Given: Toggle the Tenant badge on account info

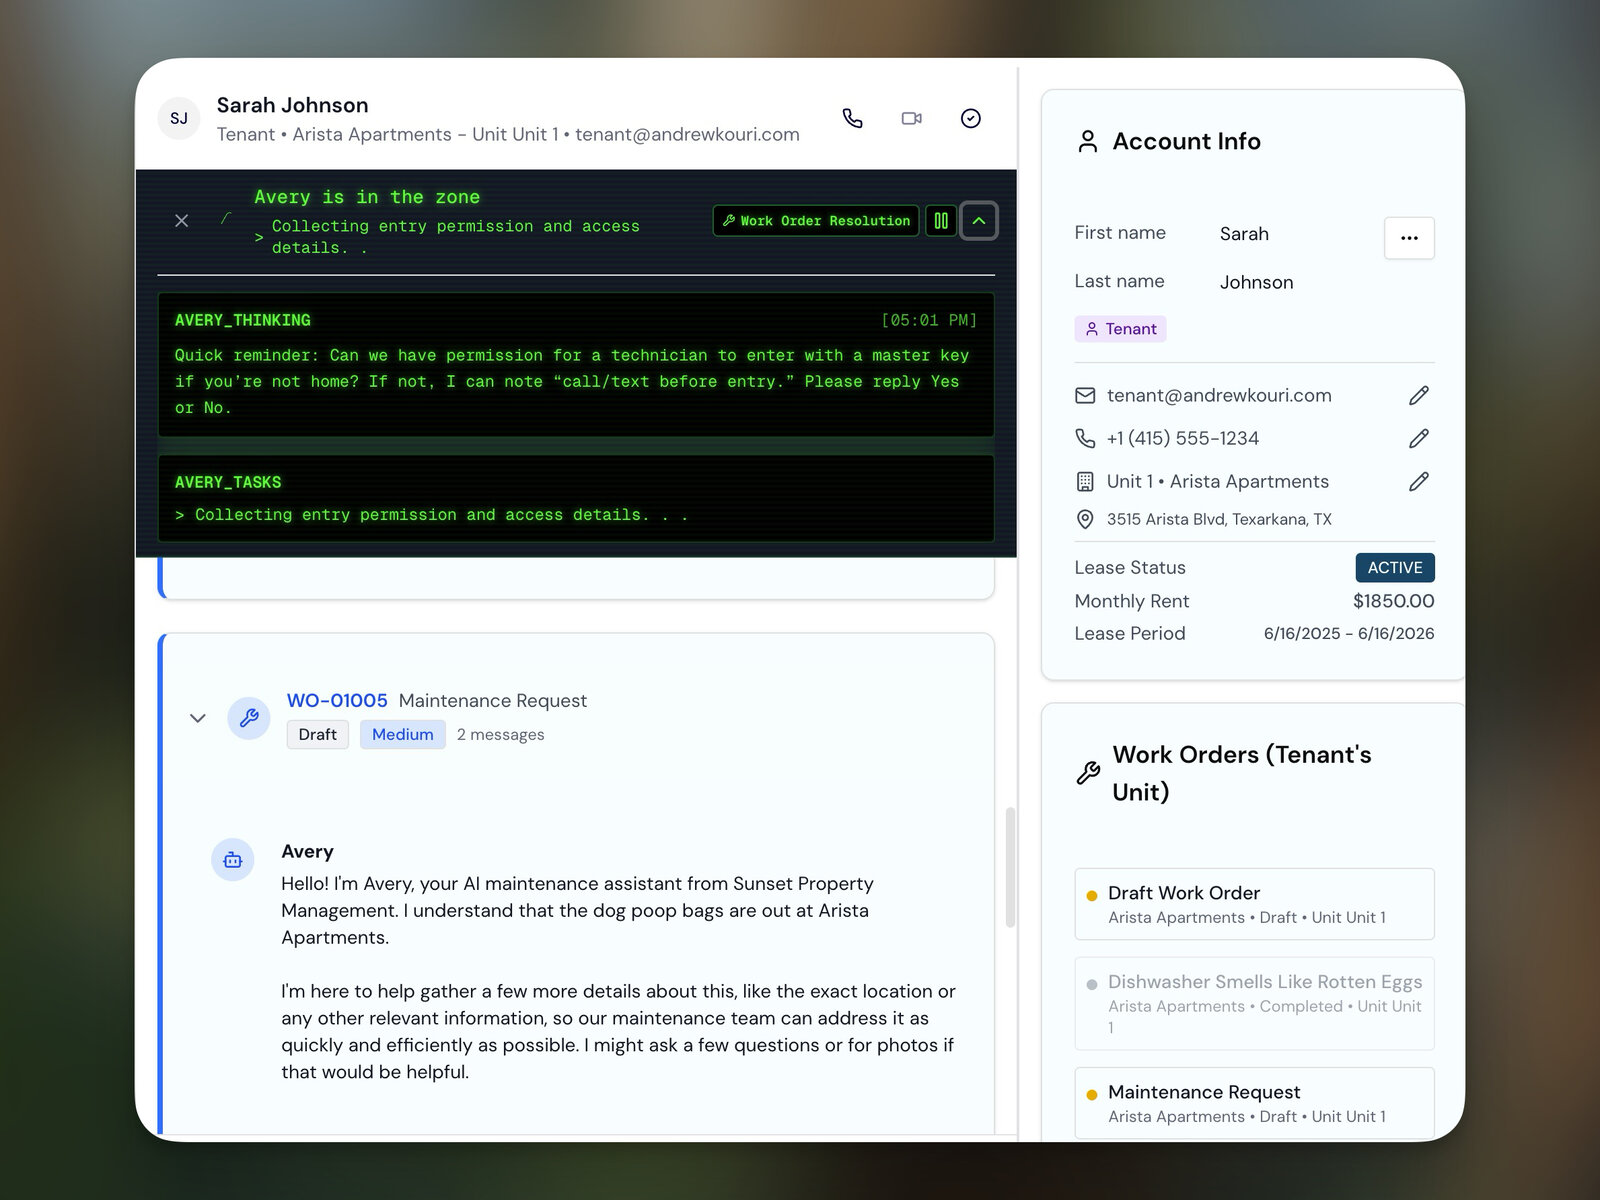Looking at the screenshot, I should tap(1120, 328).
